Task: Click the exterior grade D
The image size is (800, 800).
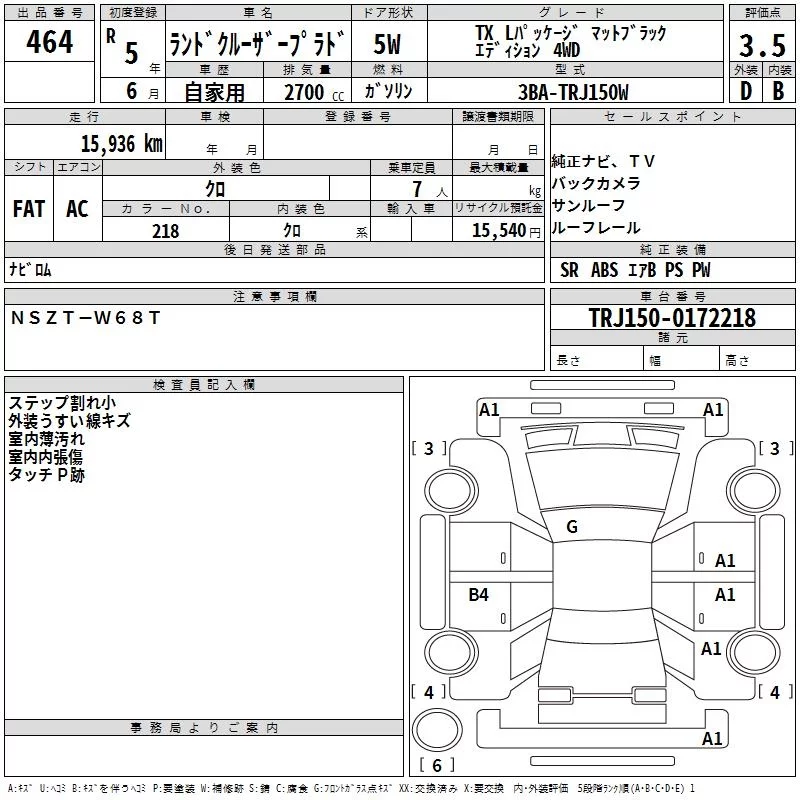Action: pos(745,91)
